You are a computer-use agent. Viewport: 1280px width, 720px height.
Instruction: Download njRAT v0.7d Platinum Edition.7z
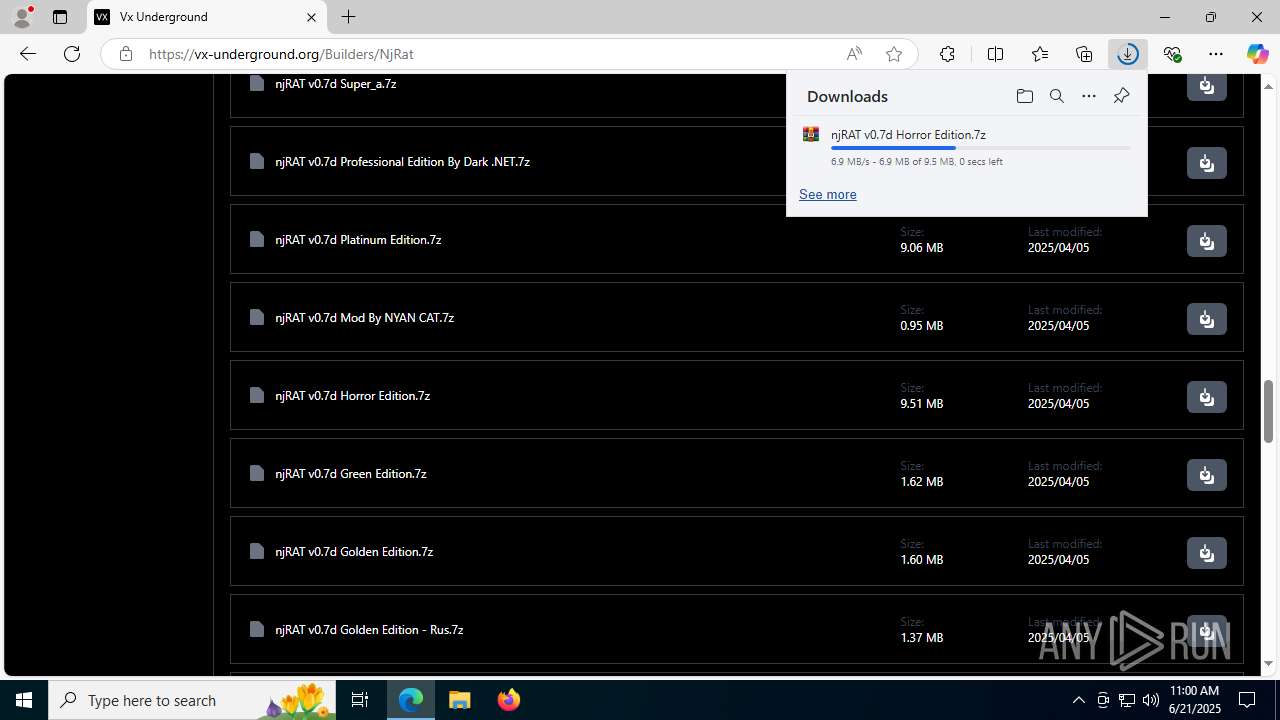pyautogui.click(x=1206, y=241)
